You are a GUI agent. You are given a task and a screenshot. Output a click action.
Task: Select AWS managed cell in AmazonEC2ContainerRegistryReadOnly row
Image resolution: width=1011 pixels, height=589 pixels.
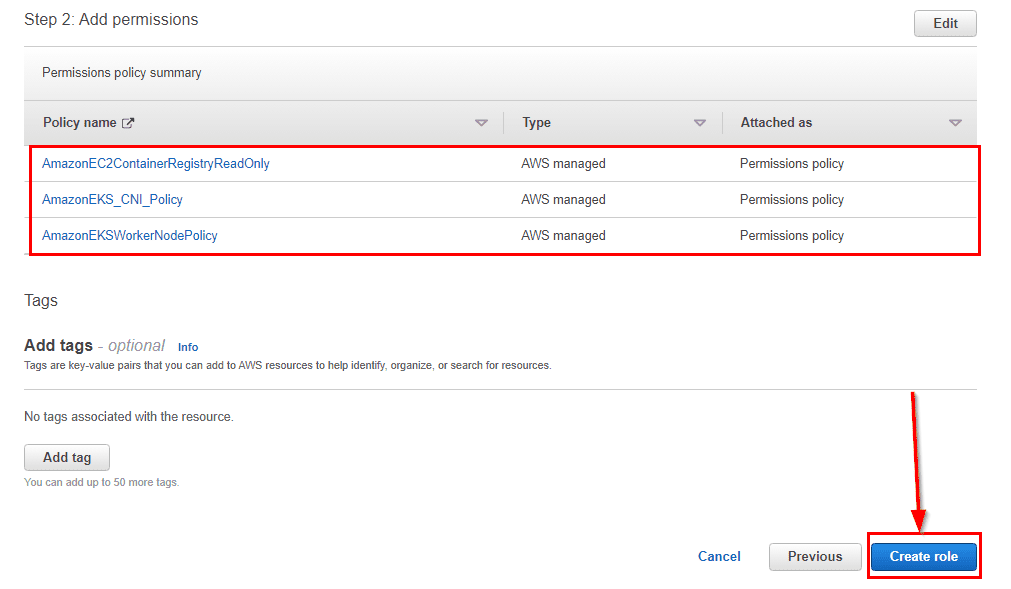563,164
